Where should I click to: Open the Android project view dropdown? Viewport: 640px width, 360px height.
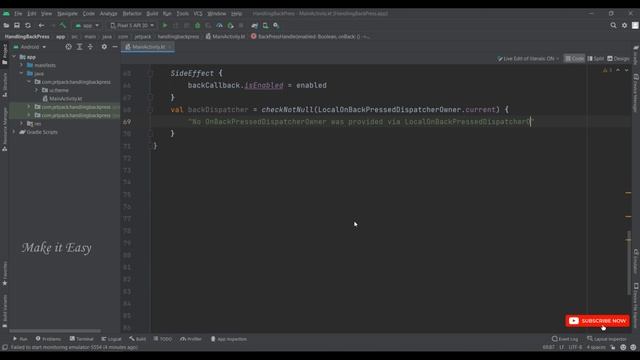point(30,47)
